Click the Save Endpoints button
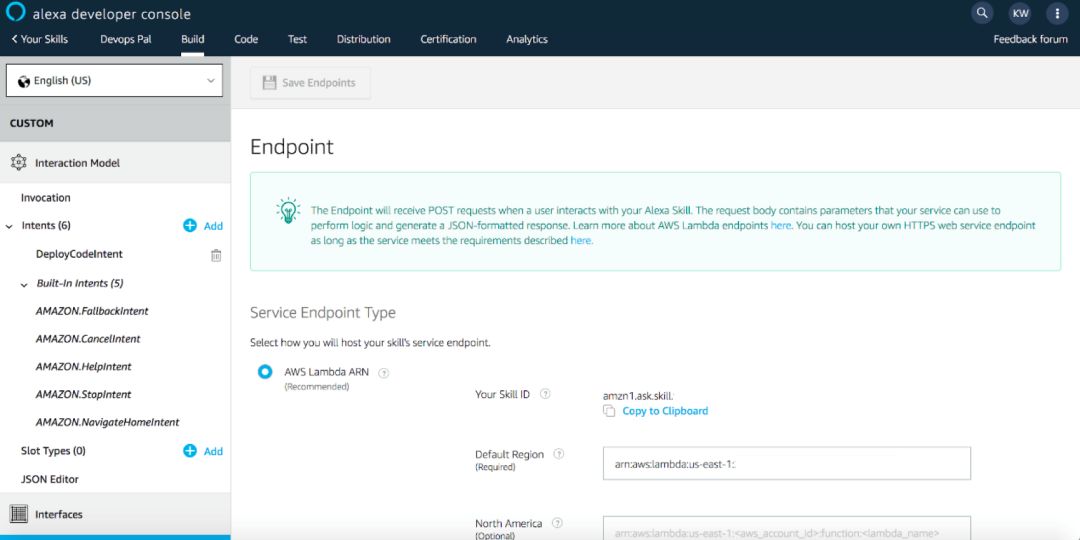Image resolution: width=1080 pixels, height=540 pixels. point(311,83)
